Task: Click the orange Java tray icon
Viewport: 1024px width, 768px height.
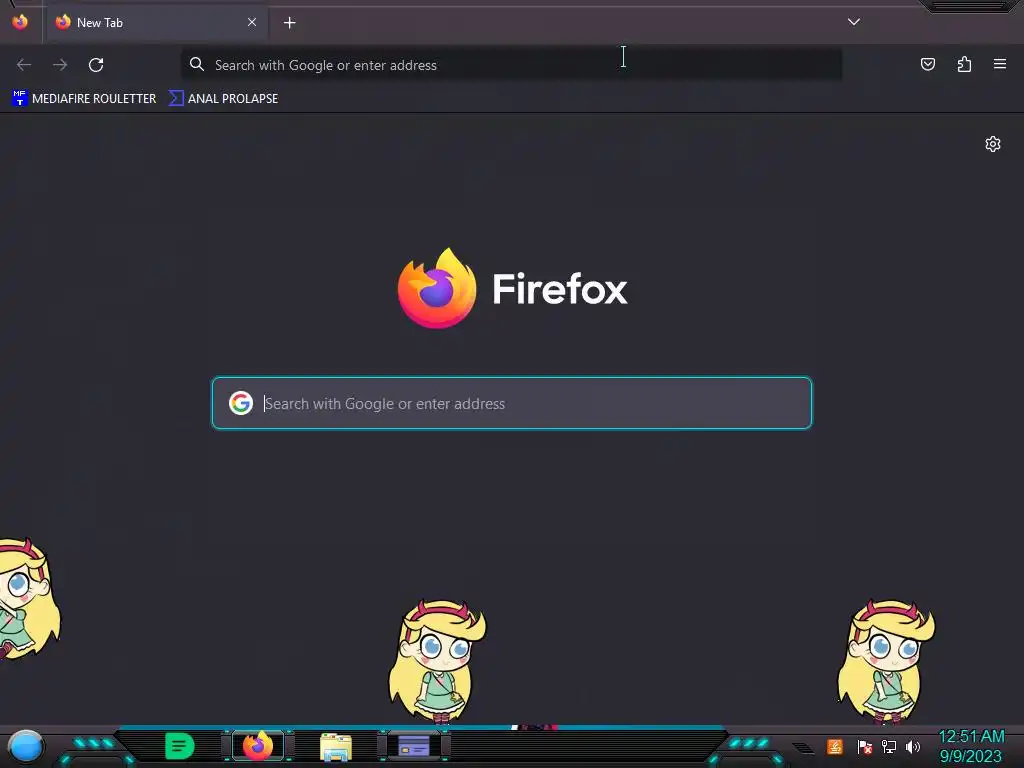Action: click(x=835, y=746)
